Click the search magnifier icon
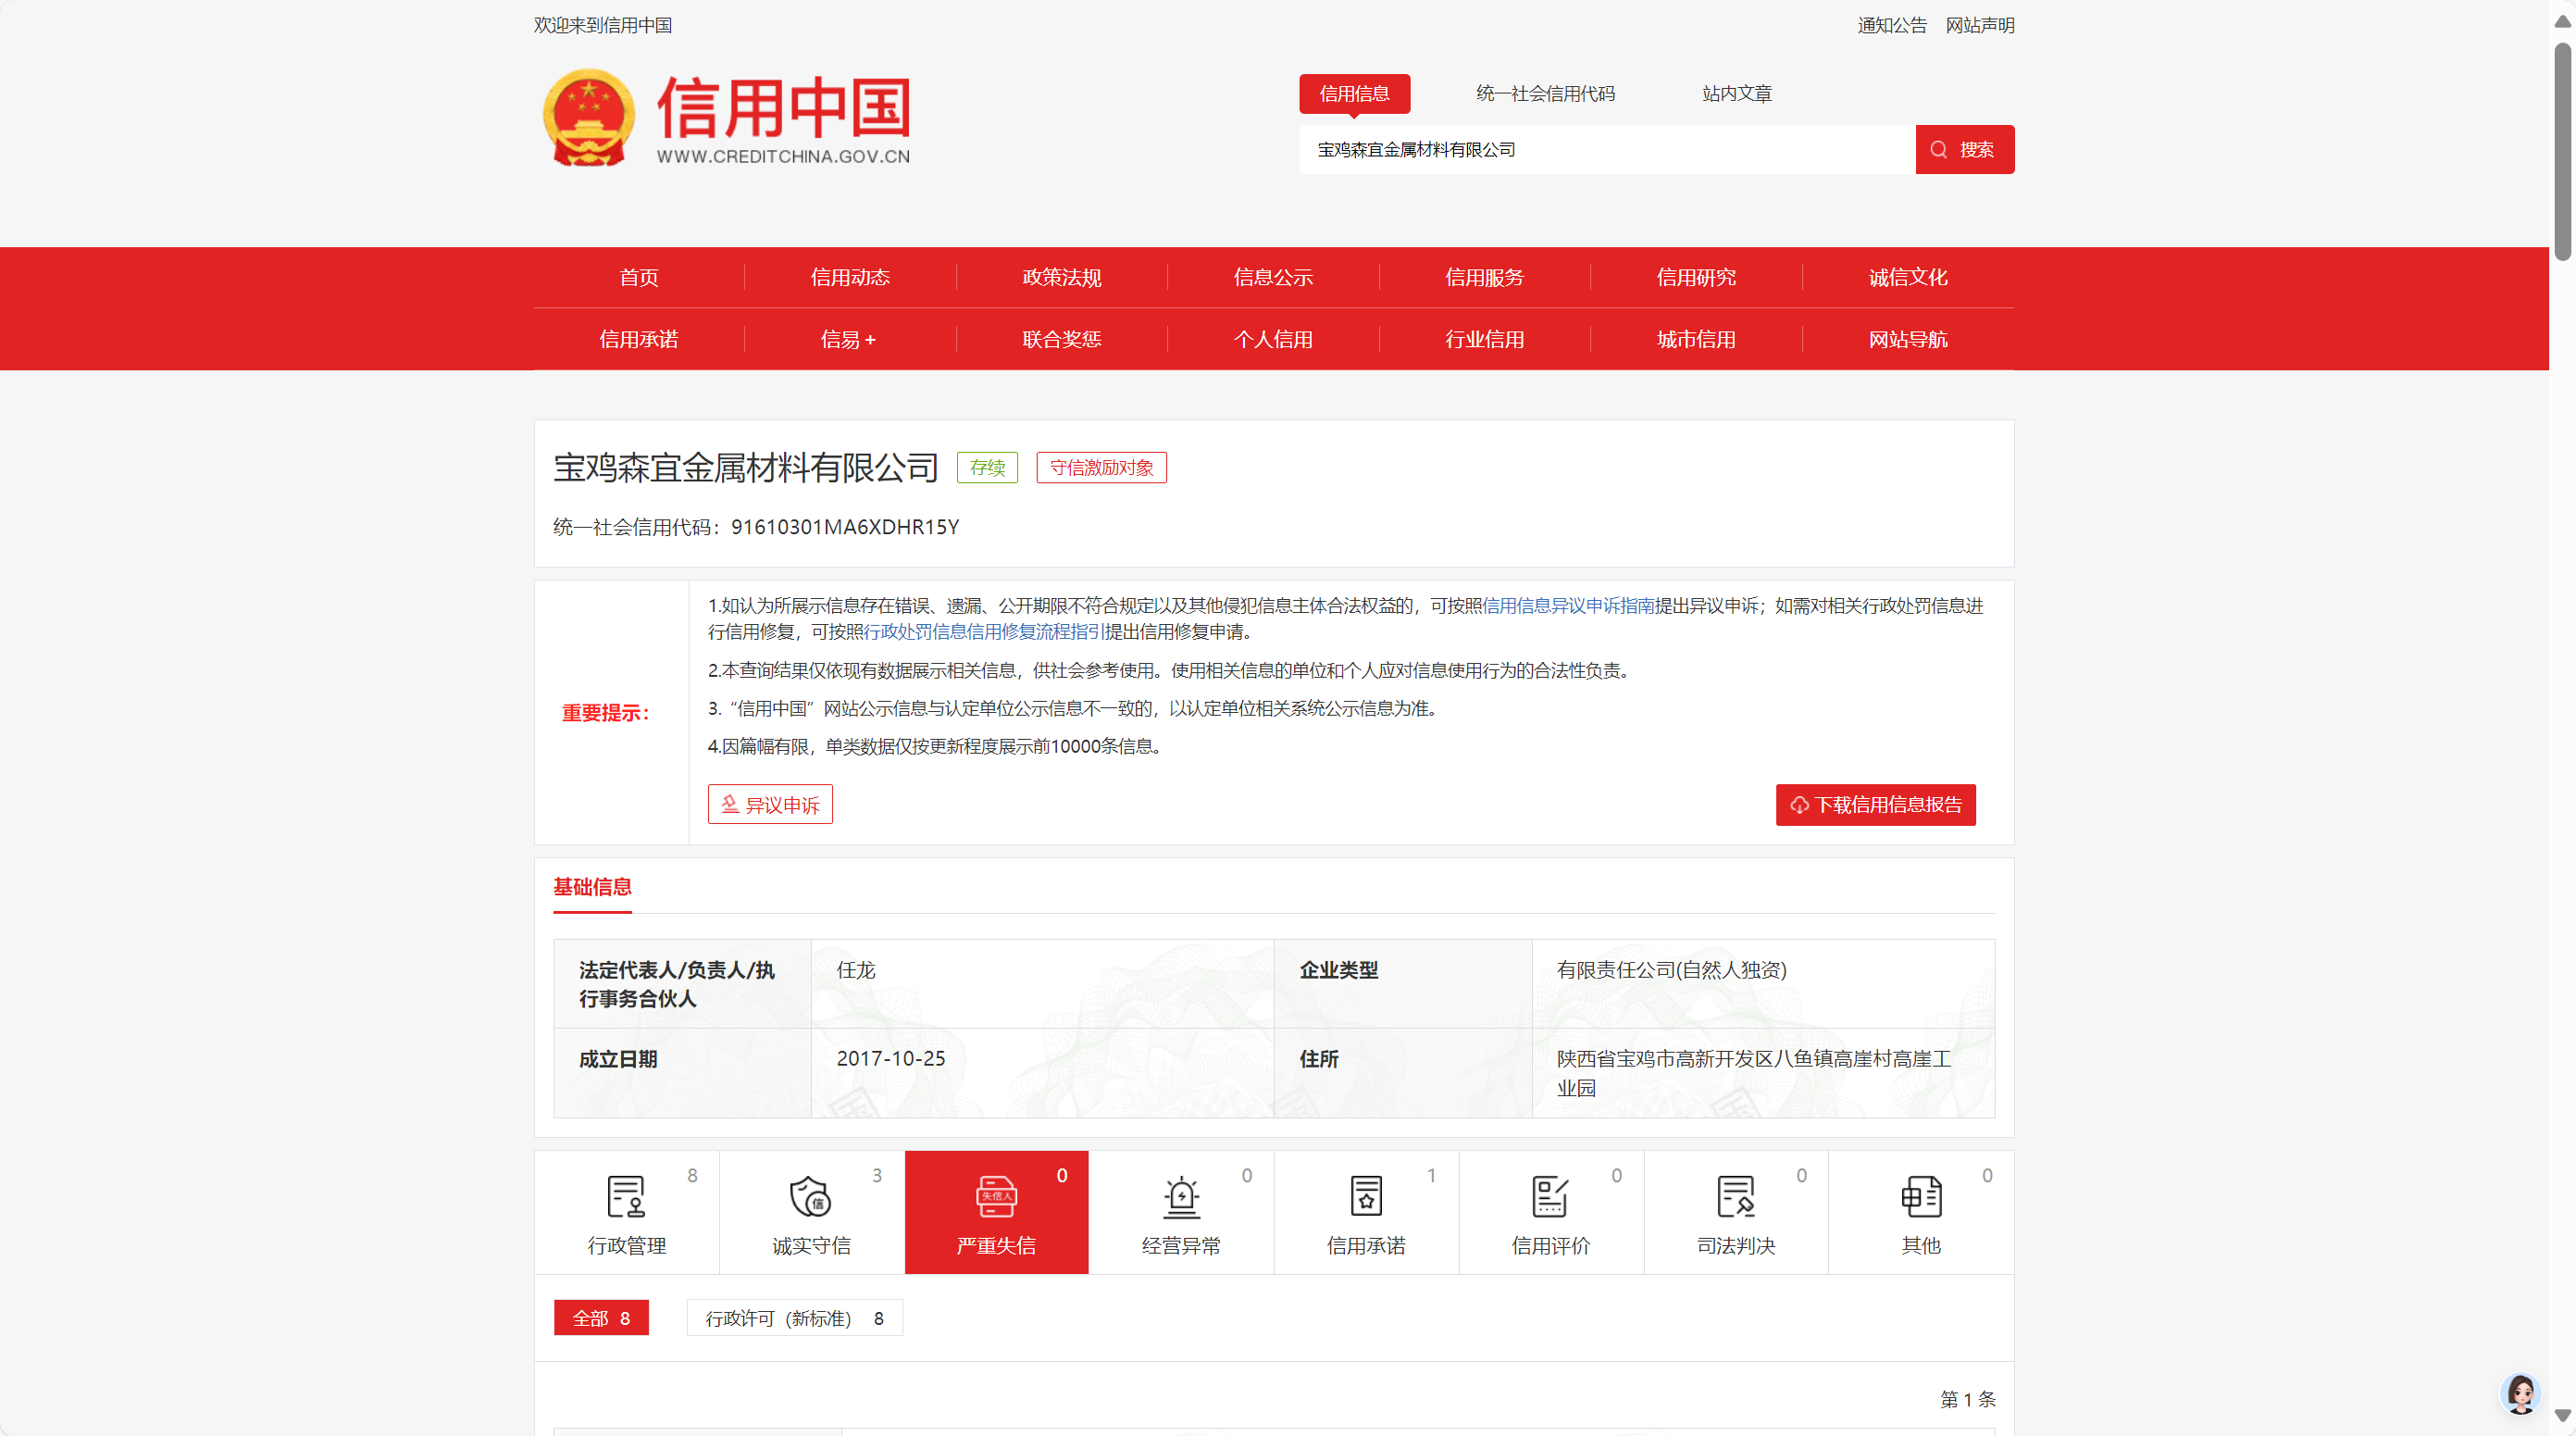The width and height of the screenshot is (2576, 1436). click(x=1938, y=149)
